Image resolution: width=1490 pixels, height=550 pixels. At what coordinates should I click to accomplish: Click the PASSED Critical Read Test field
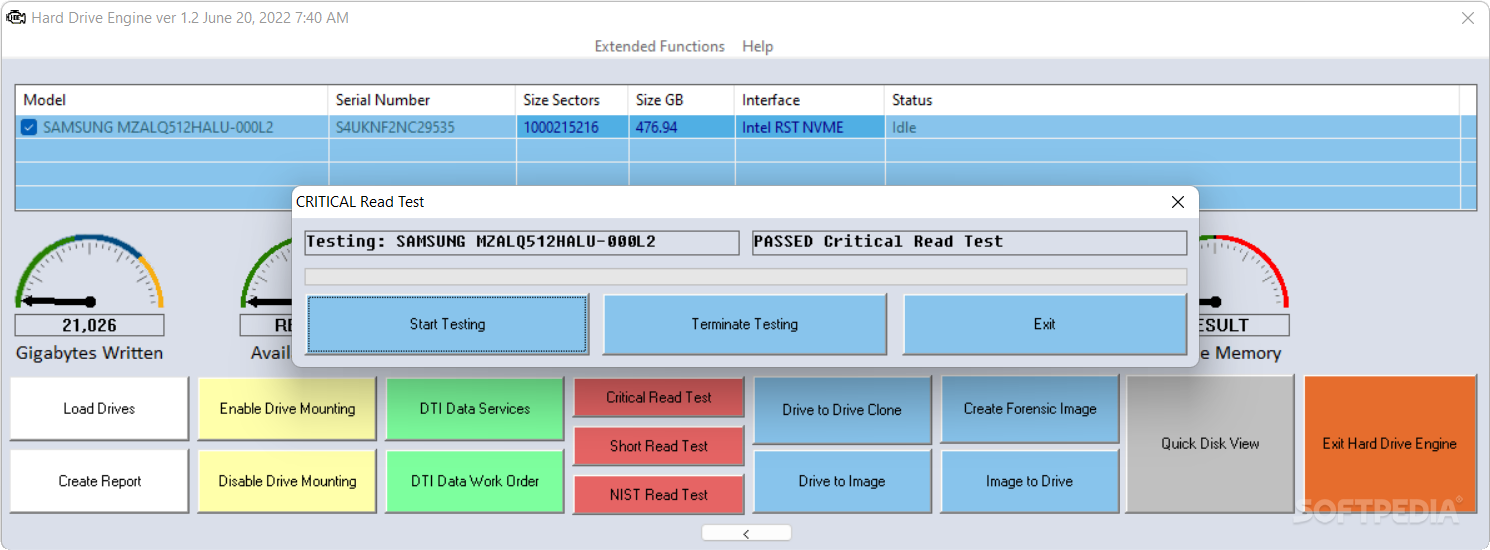(969, 242)
